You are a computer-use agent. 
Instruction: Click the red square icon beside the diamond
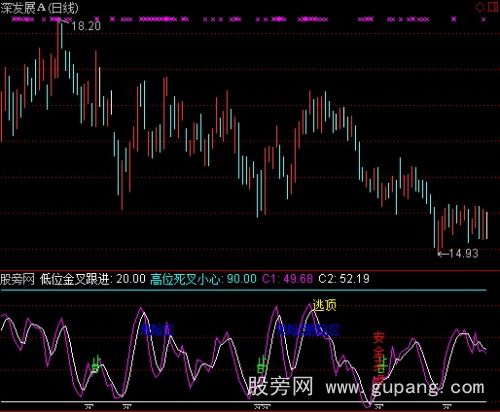click(494, 7)
